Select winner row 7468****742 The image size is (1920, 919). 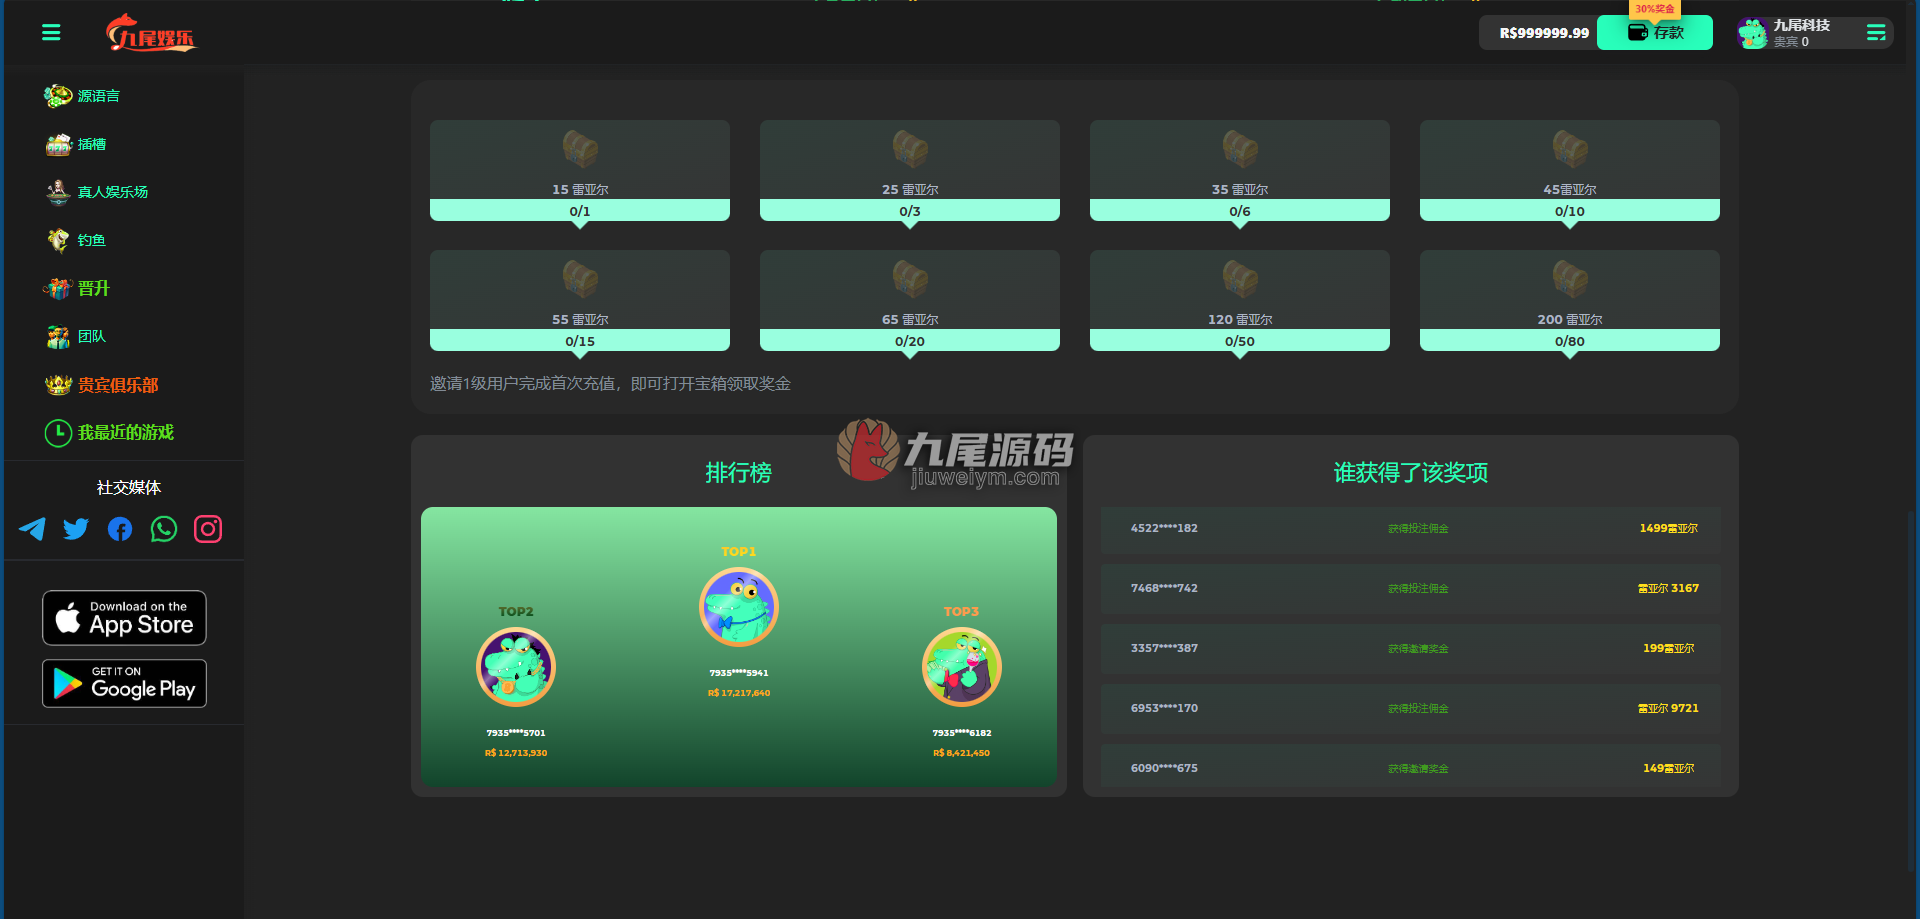click(1411, 589)
